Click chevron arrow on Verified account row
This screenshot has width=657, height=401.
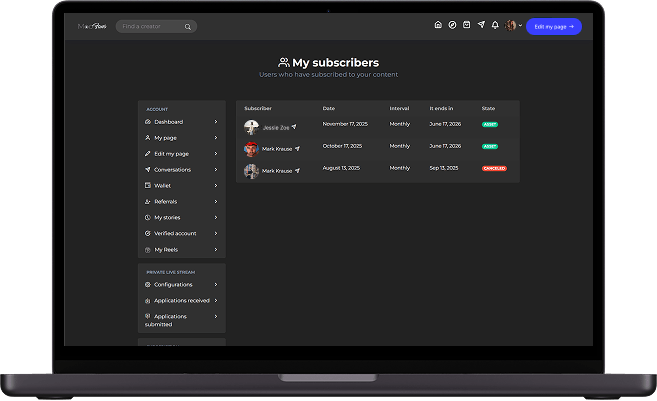tap(216, 233)
